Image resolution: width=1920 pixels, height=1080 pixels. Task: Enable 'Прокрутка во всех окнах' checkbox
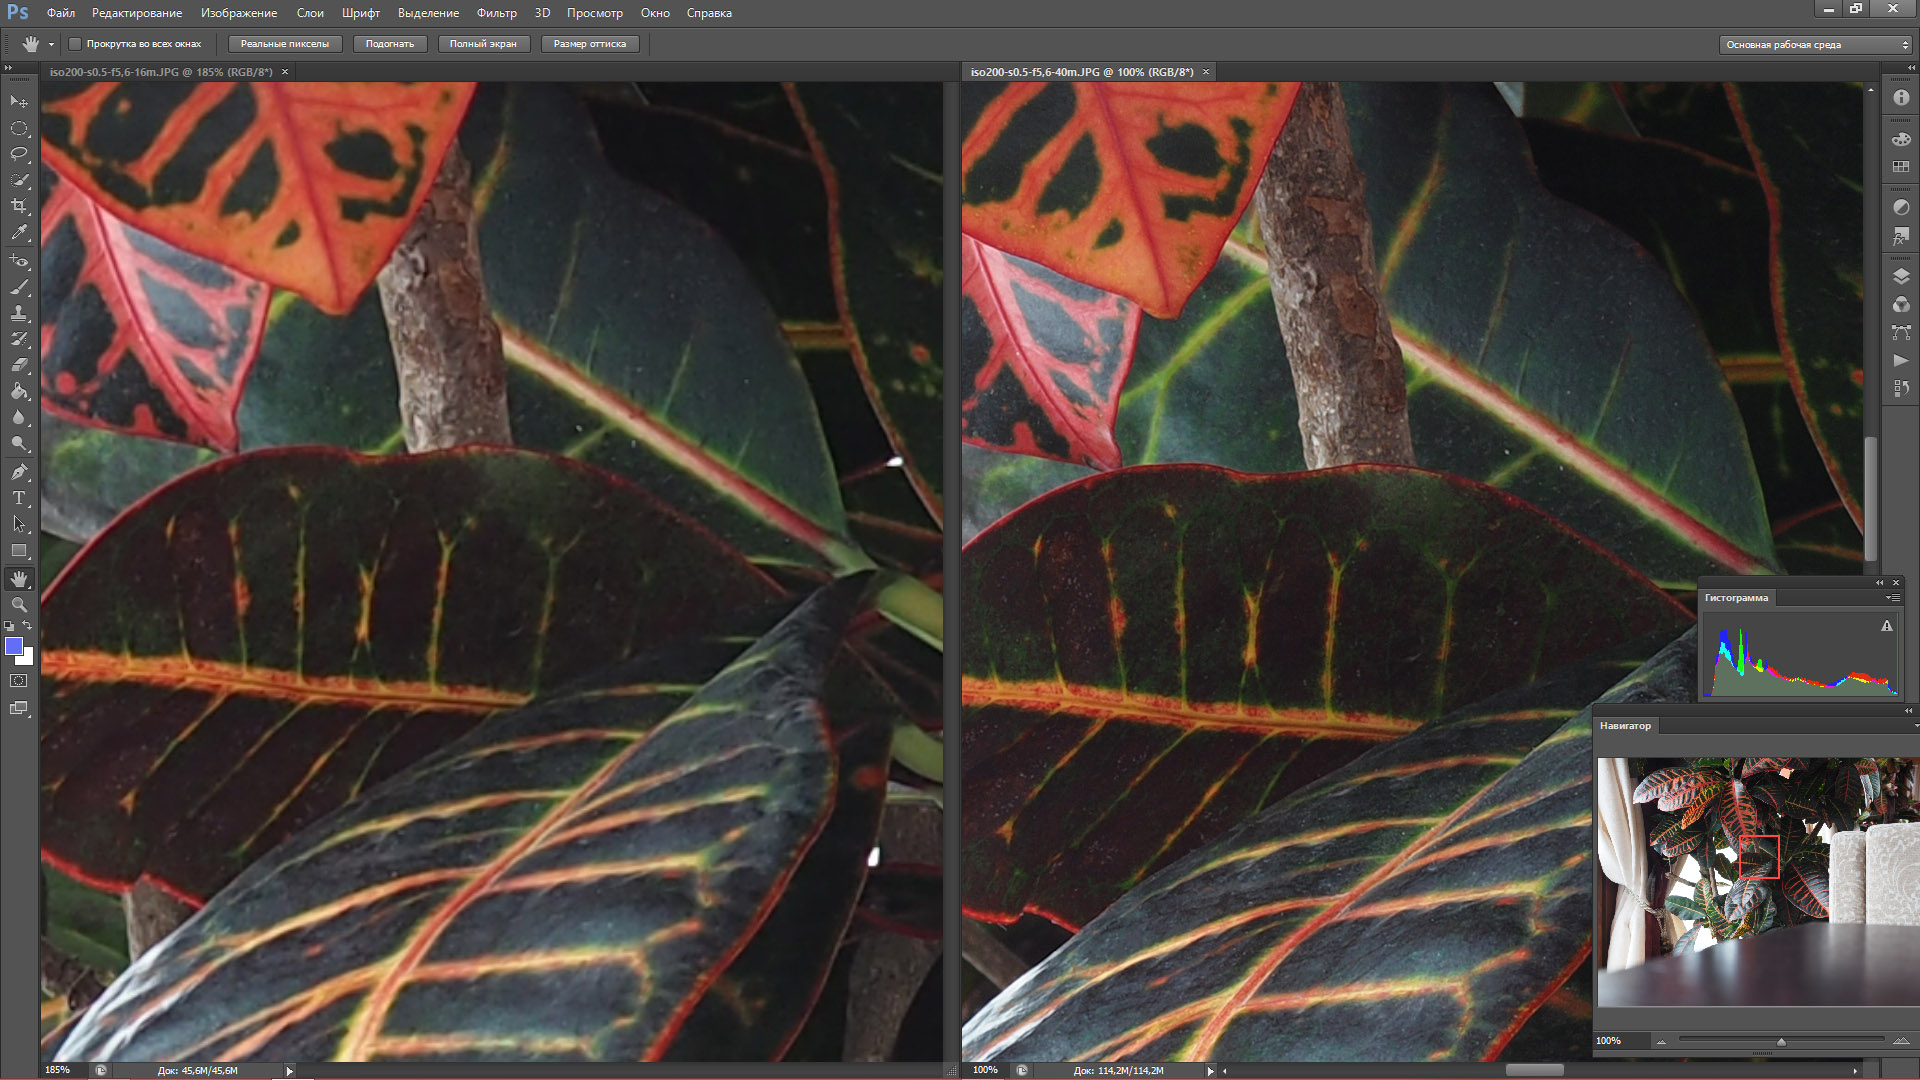point(75,44)
